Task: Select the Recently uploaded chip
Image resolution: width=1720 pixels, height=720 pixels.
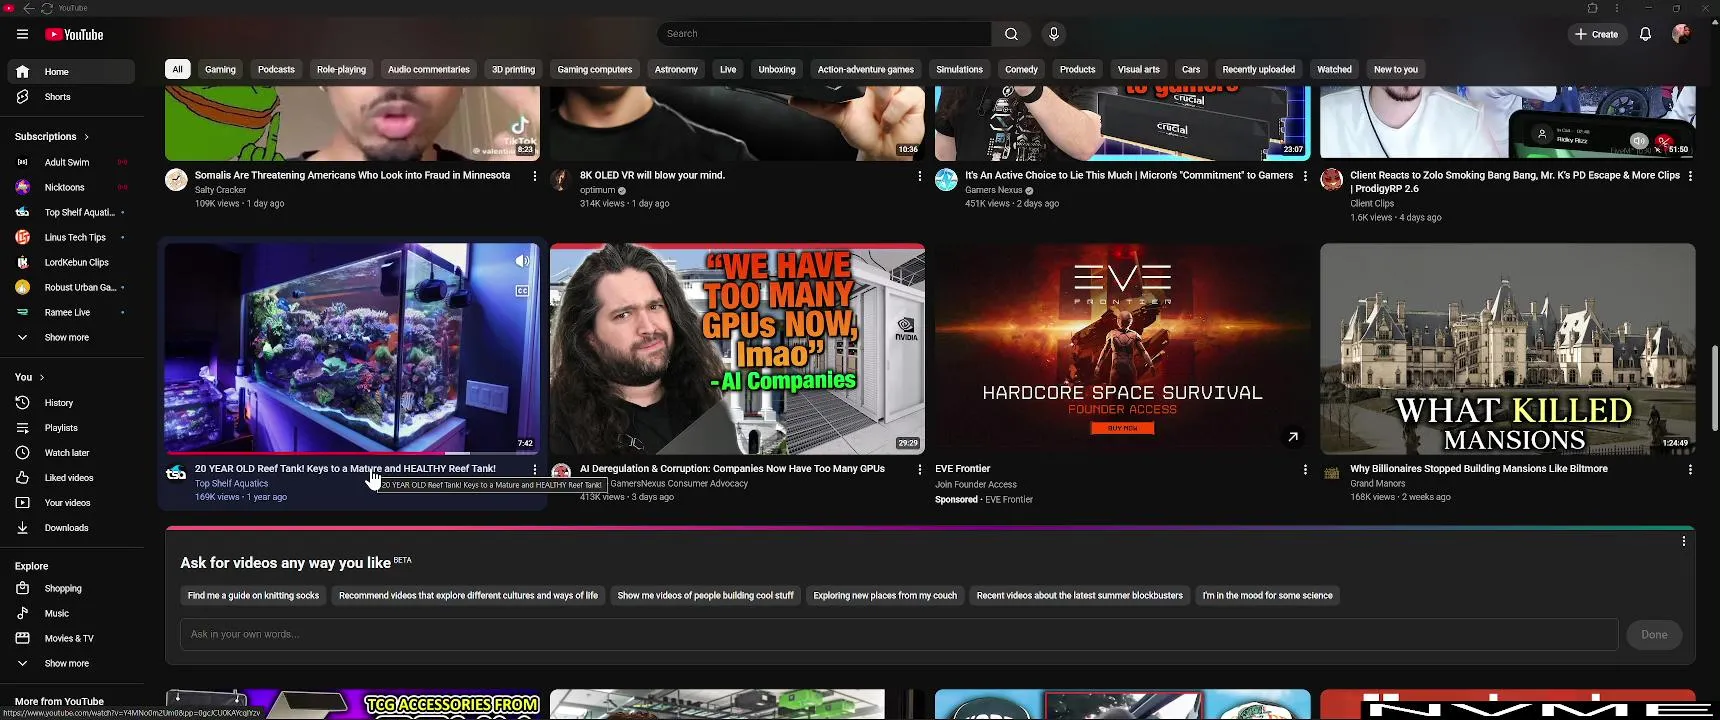Action: pos(1258,70)
